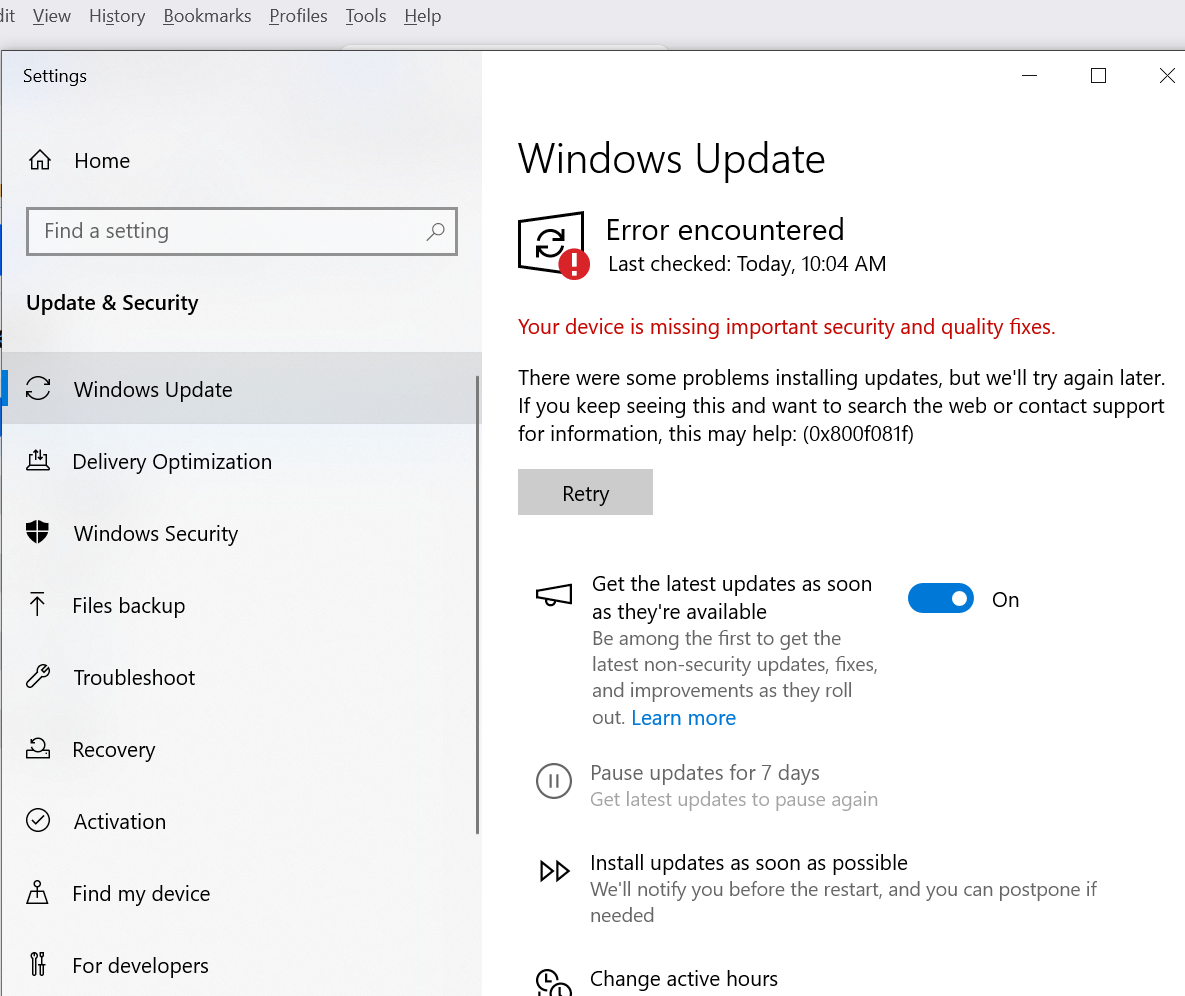Click the Delivery Optimization icon
1185x996 pixels.
pyautogui.click(x=38, y=460)
